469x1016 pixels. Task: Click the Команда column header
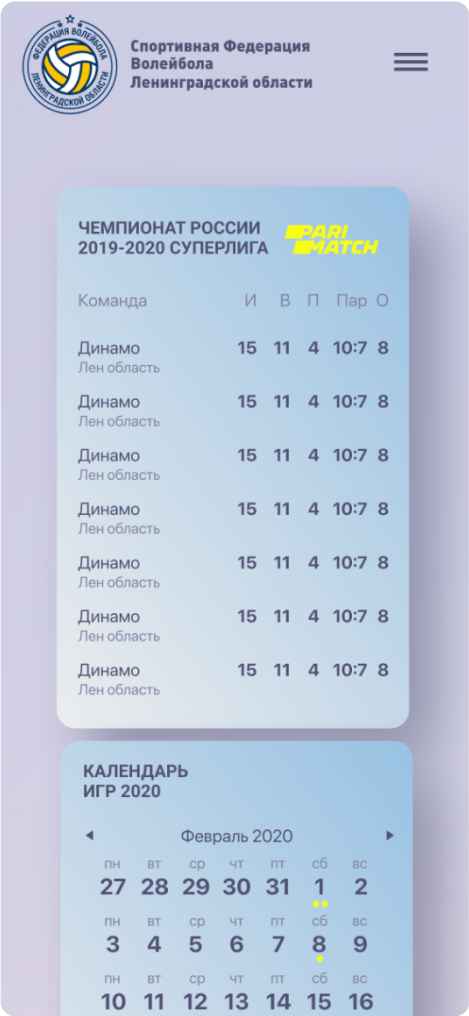click(x=112, y=301)
